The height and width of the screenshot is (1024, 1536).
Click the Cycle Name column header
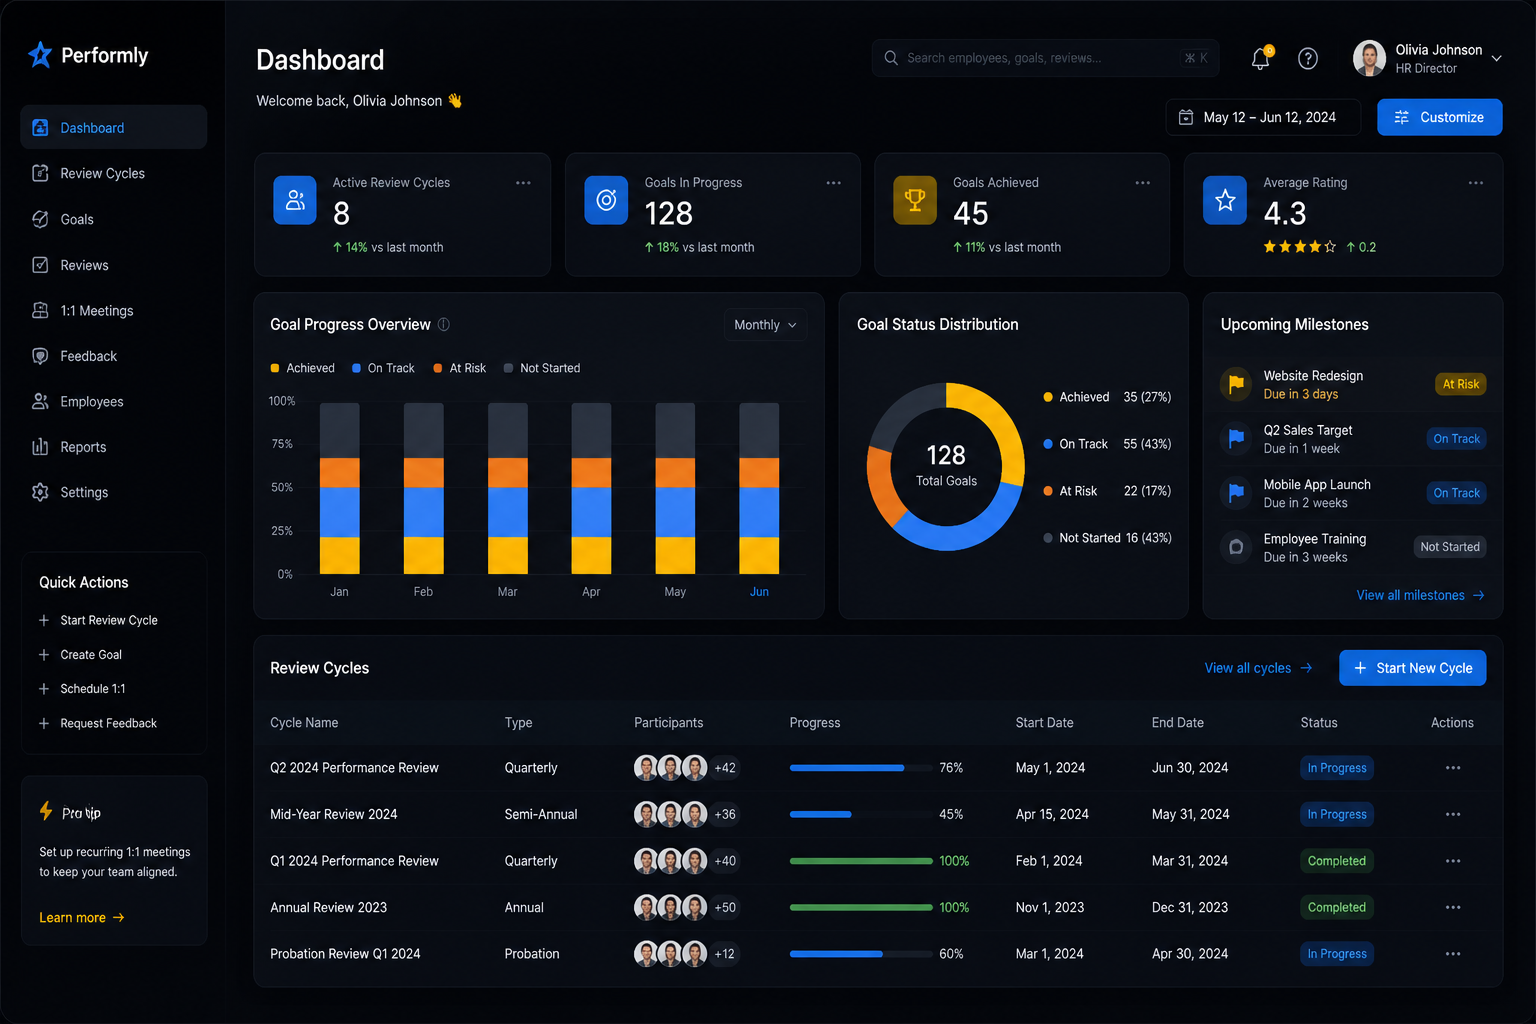[x=304, y=723]
